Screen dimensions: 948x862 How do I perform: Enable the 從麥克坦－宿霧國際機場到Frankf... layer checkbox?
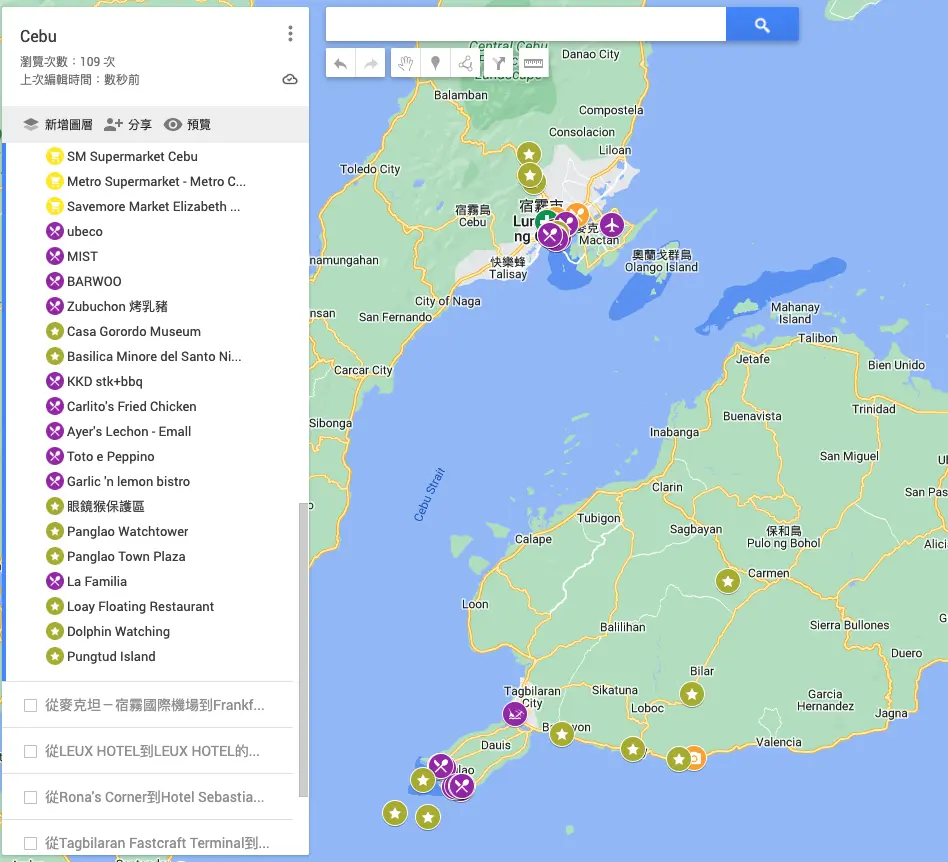point(30,705)
